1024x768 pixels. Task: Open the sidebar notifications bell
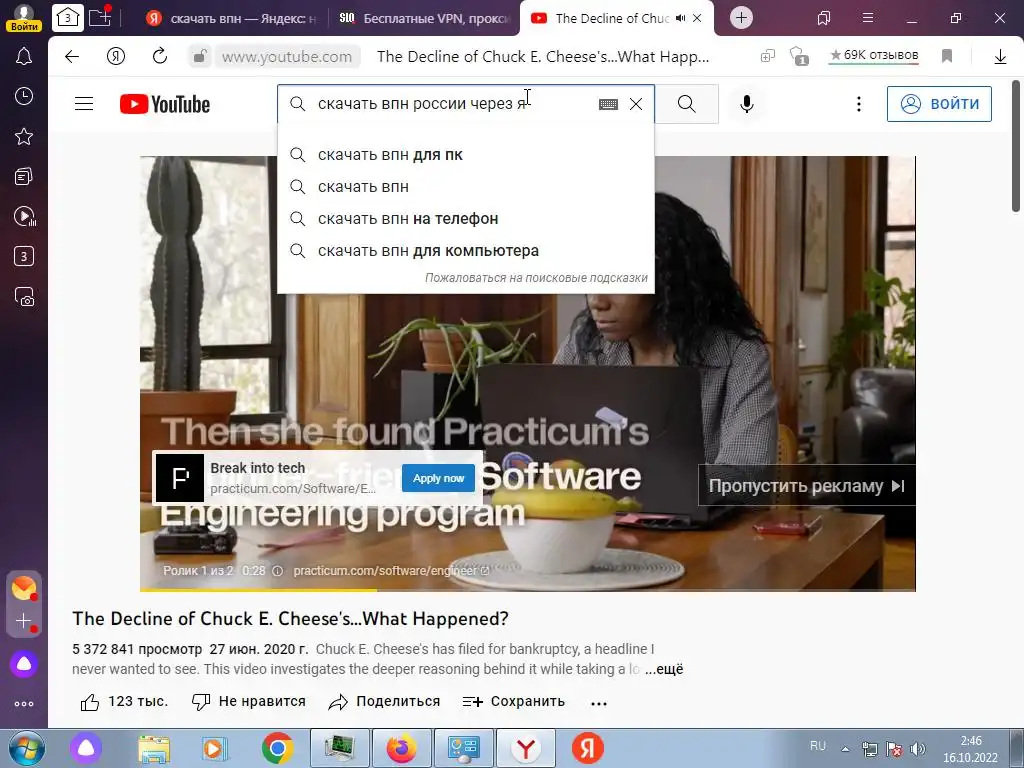tap(24, 57)
